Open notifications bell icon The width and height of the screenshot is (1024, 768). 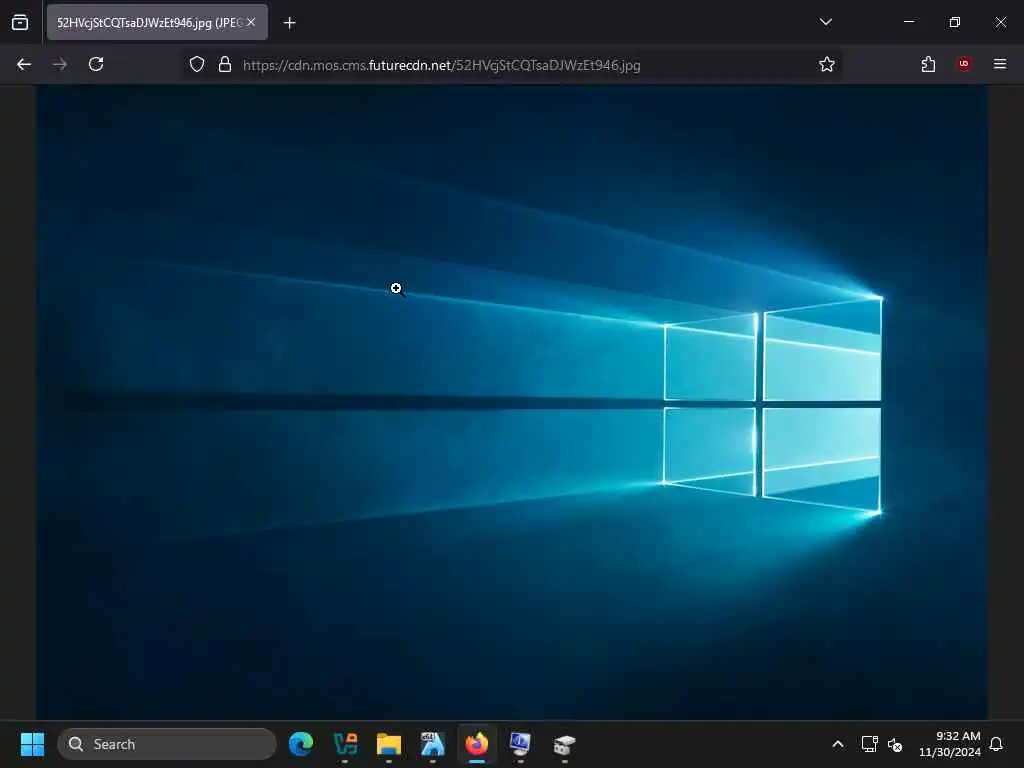click(x=997, y=744)
